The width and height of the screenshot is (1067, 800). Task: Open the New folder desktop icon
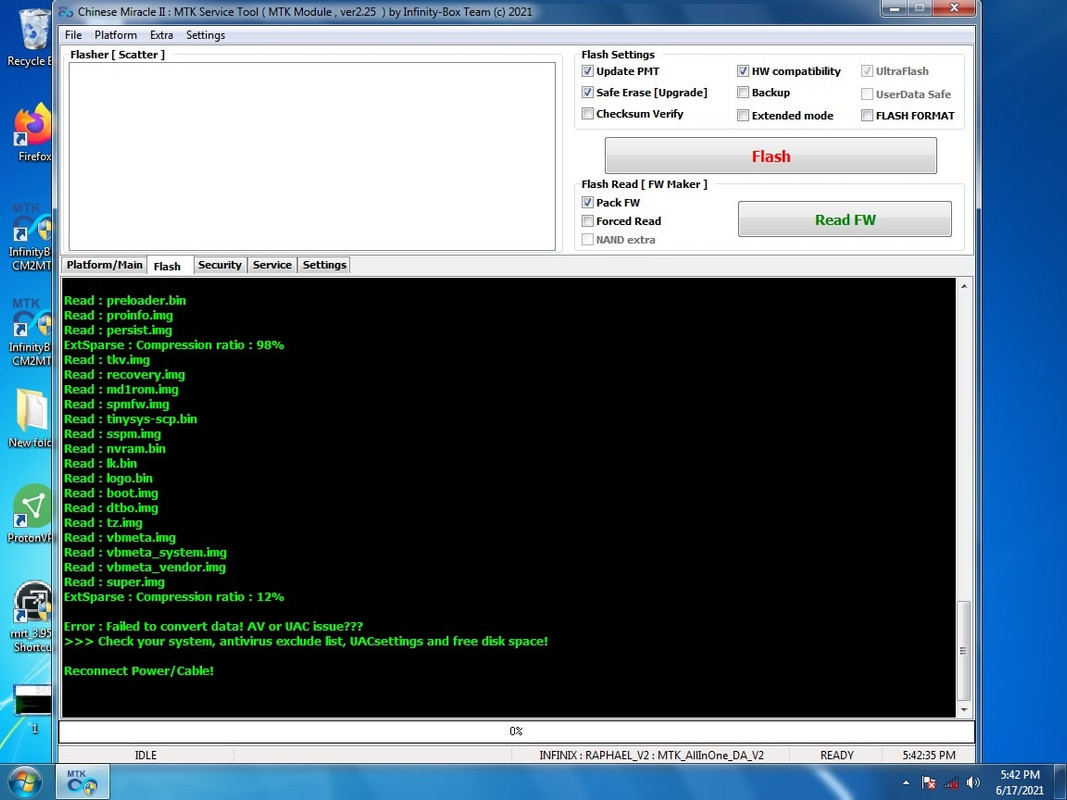[31, 418]
